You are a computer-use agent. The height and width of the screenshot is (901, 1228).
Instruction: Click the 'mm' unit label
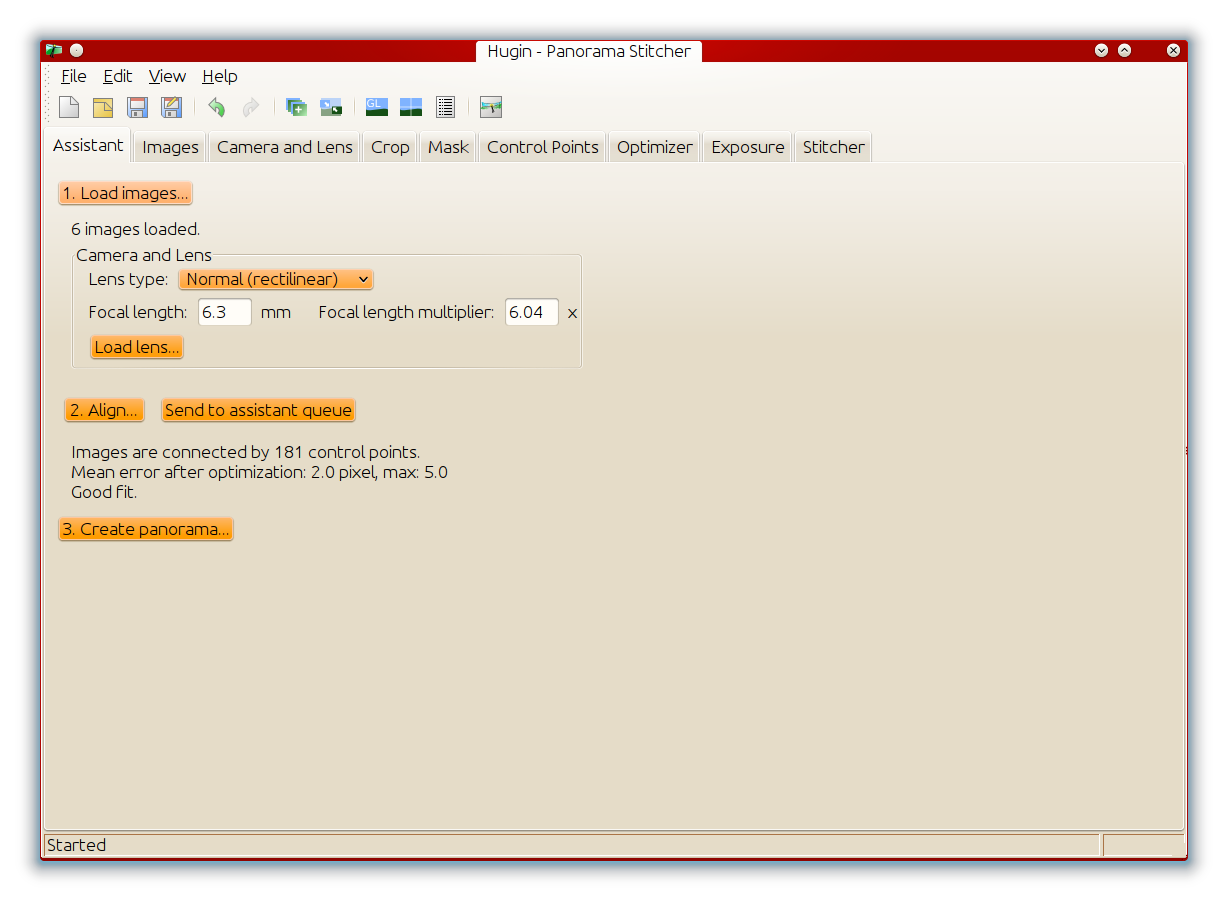coord(276,312)
